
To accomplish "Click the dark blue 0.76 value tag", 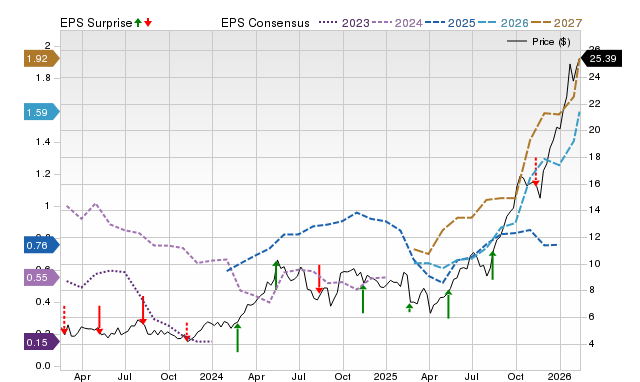I will click(42, 245).
